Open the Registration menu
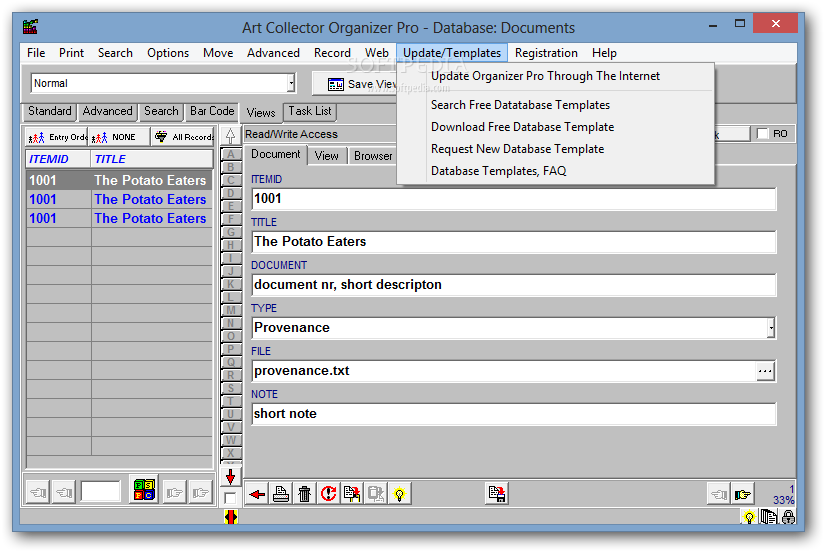The image size is (825, 552). click(x=546, y=53)
